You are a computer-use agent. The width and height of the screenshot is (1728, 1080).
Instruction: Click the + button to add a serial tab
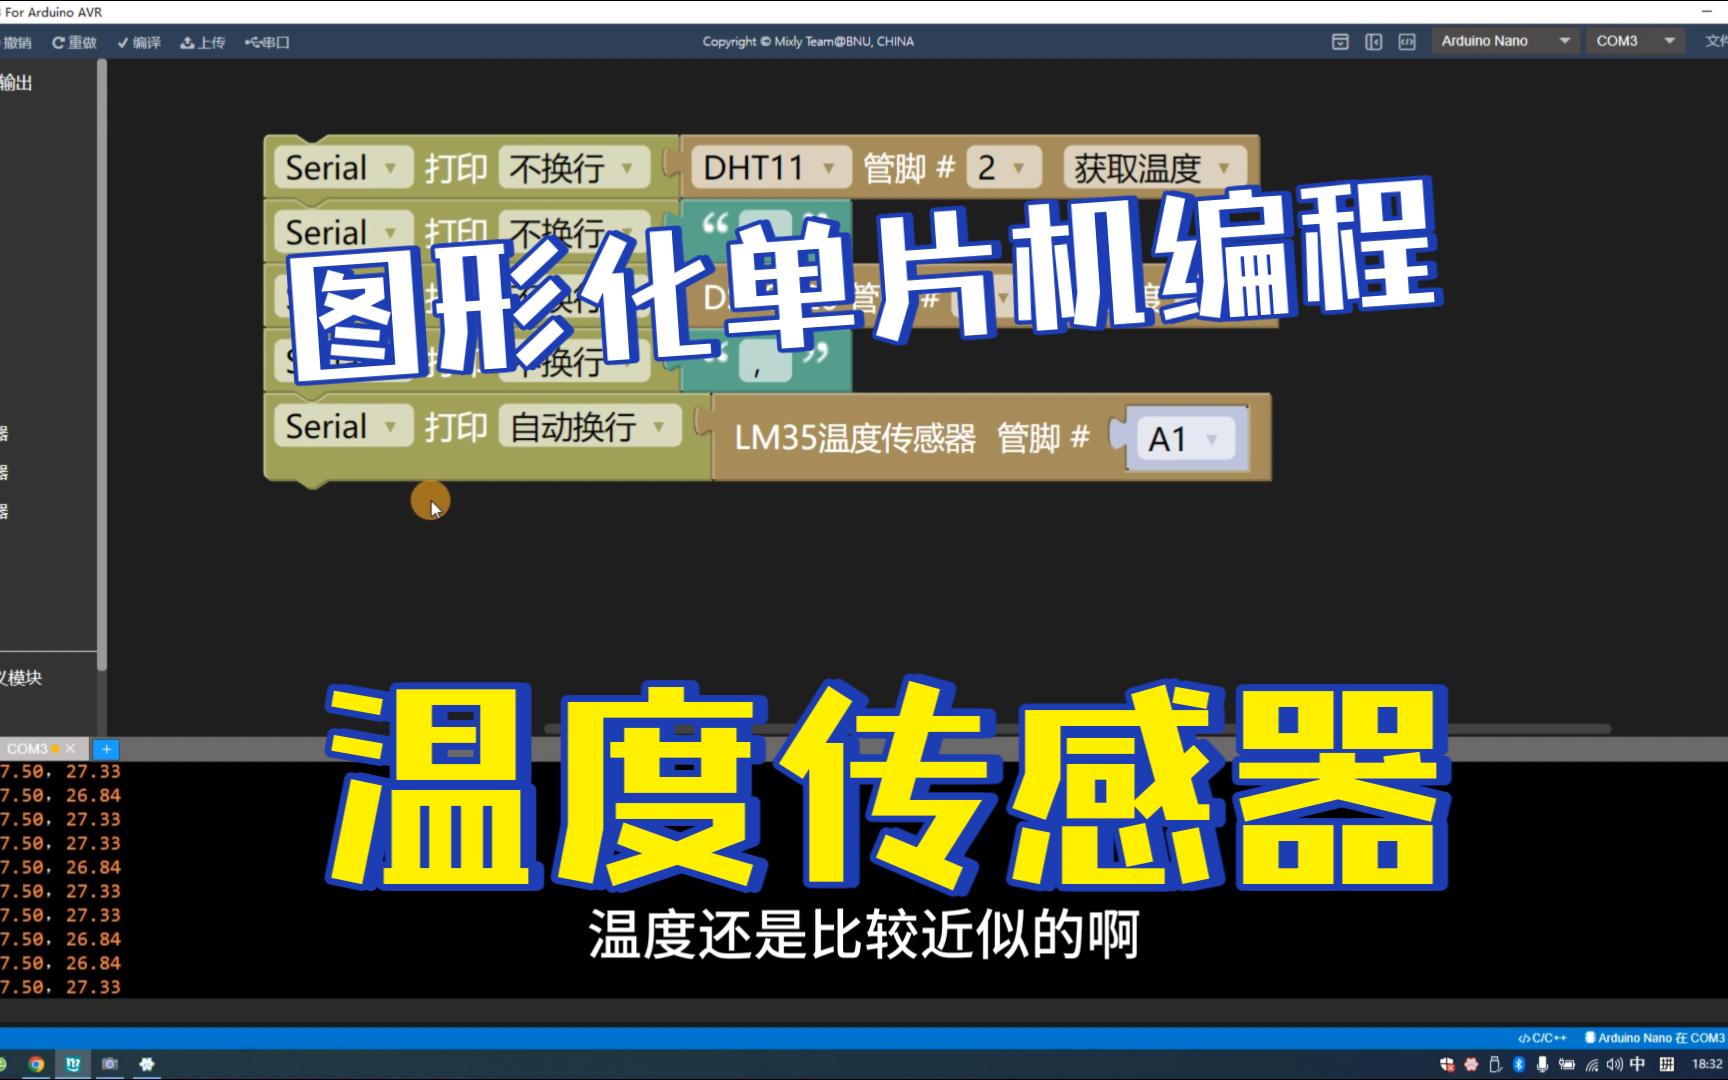point(105,748)
